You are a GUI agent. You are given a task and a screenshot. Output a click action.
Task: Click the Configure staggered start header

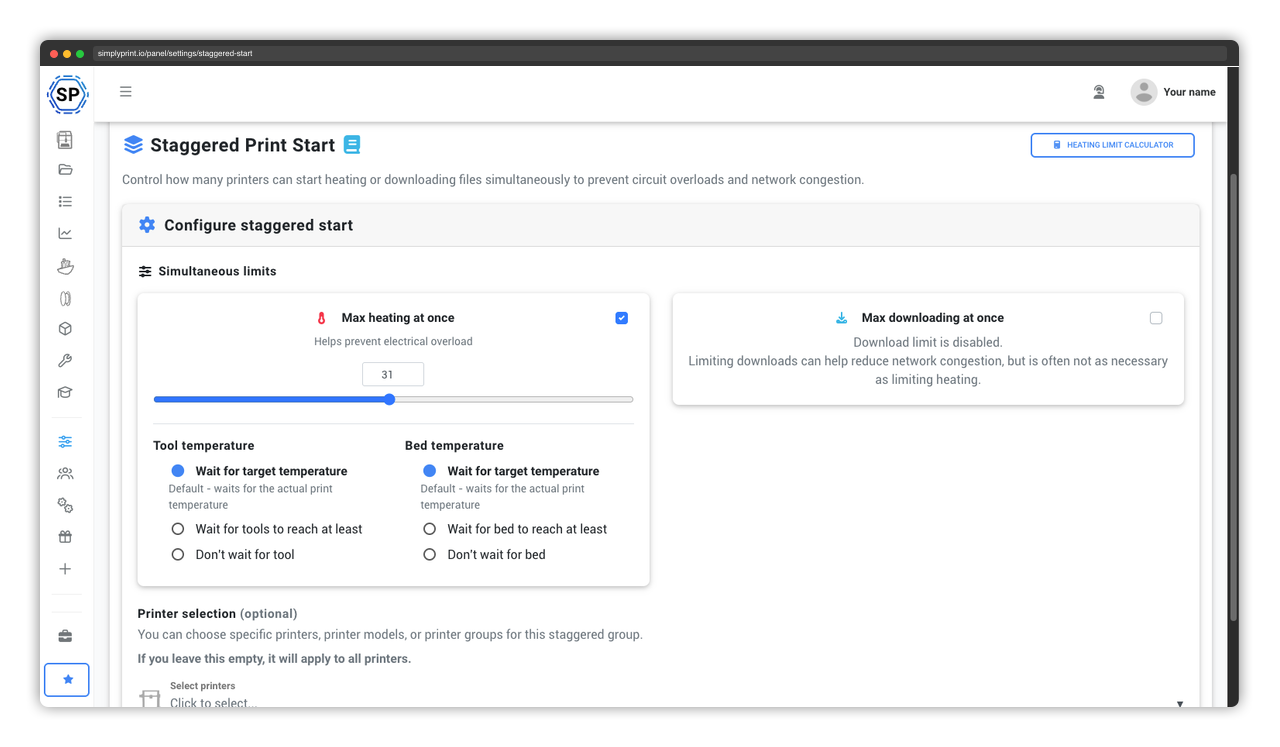pyautogui.click(x=661, y=225)
